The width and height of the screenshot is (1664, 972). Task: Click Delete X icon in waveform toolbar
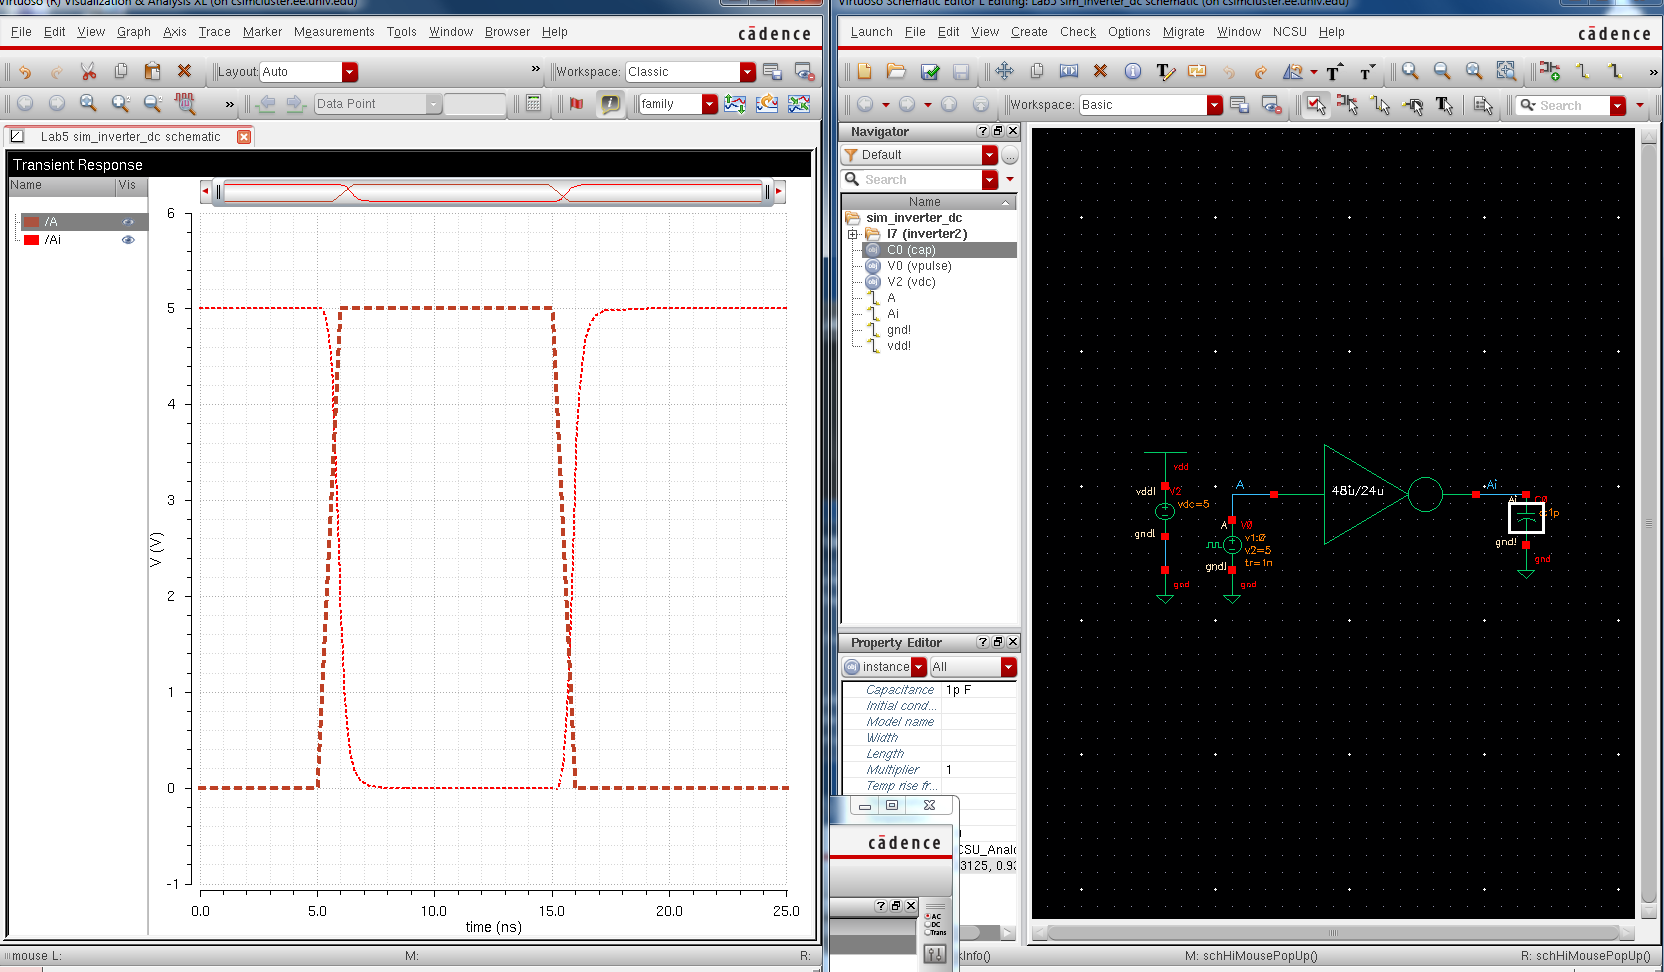(x=184, y=71)
